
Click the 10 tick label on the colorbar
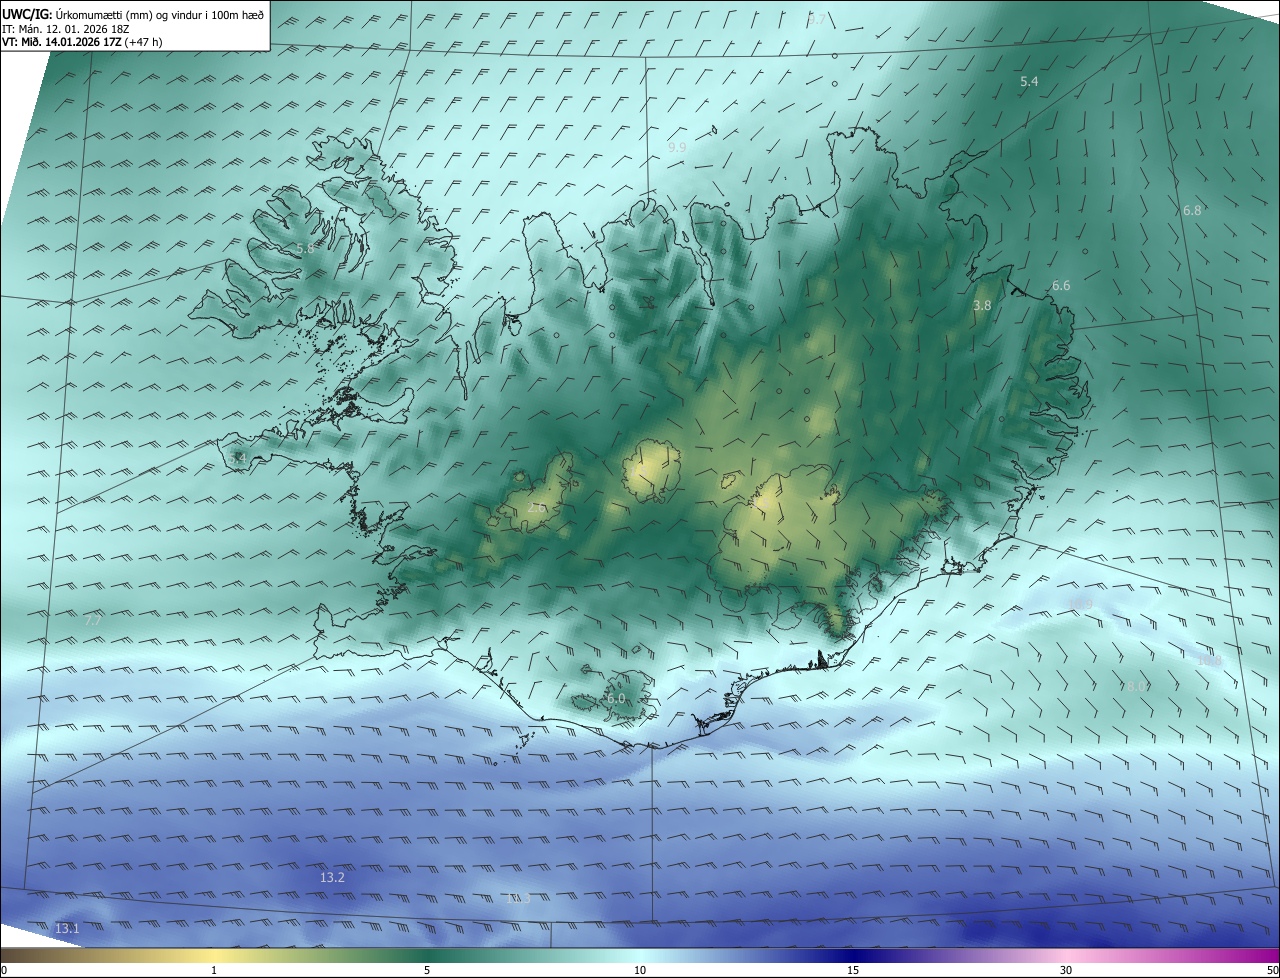click(x=640, y=970)
